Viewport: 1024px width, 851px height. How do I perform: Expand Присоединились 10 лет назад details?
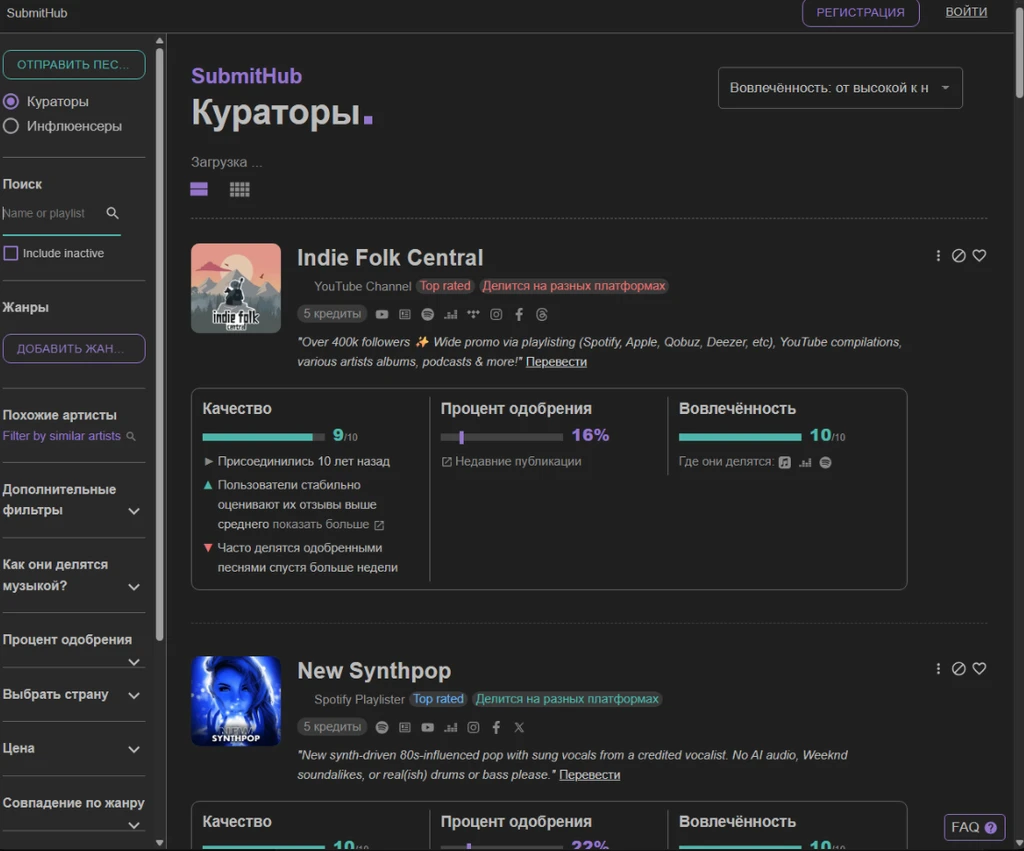click(x=208, y=461)
